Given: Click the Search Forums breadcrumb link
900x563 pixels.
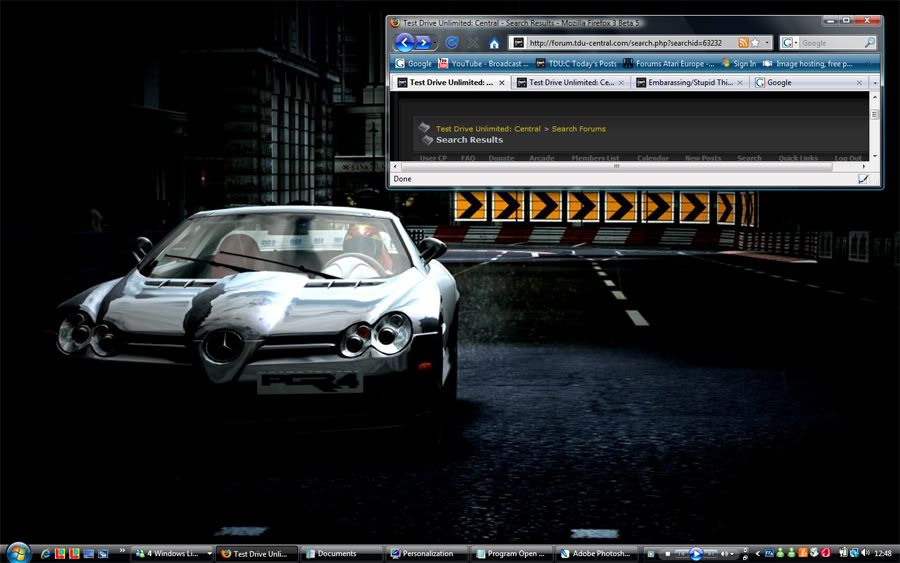Looking at the screenshot, I should 578,129.
